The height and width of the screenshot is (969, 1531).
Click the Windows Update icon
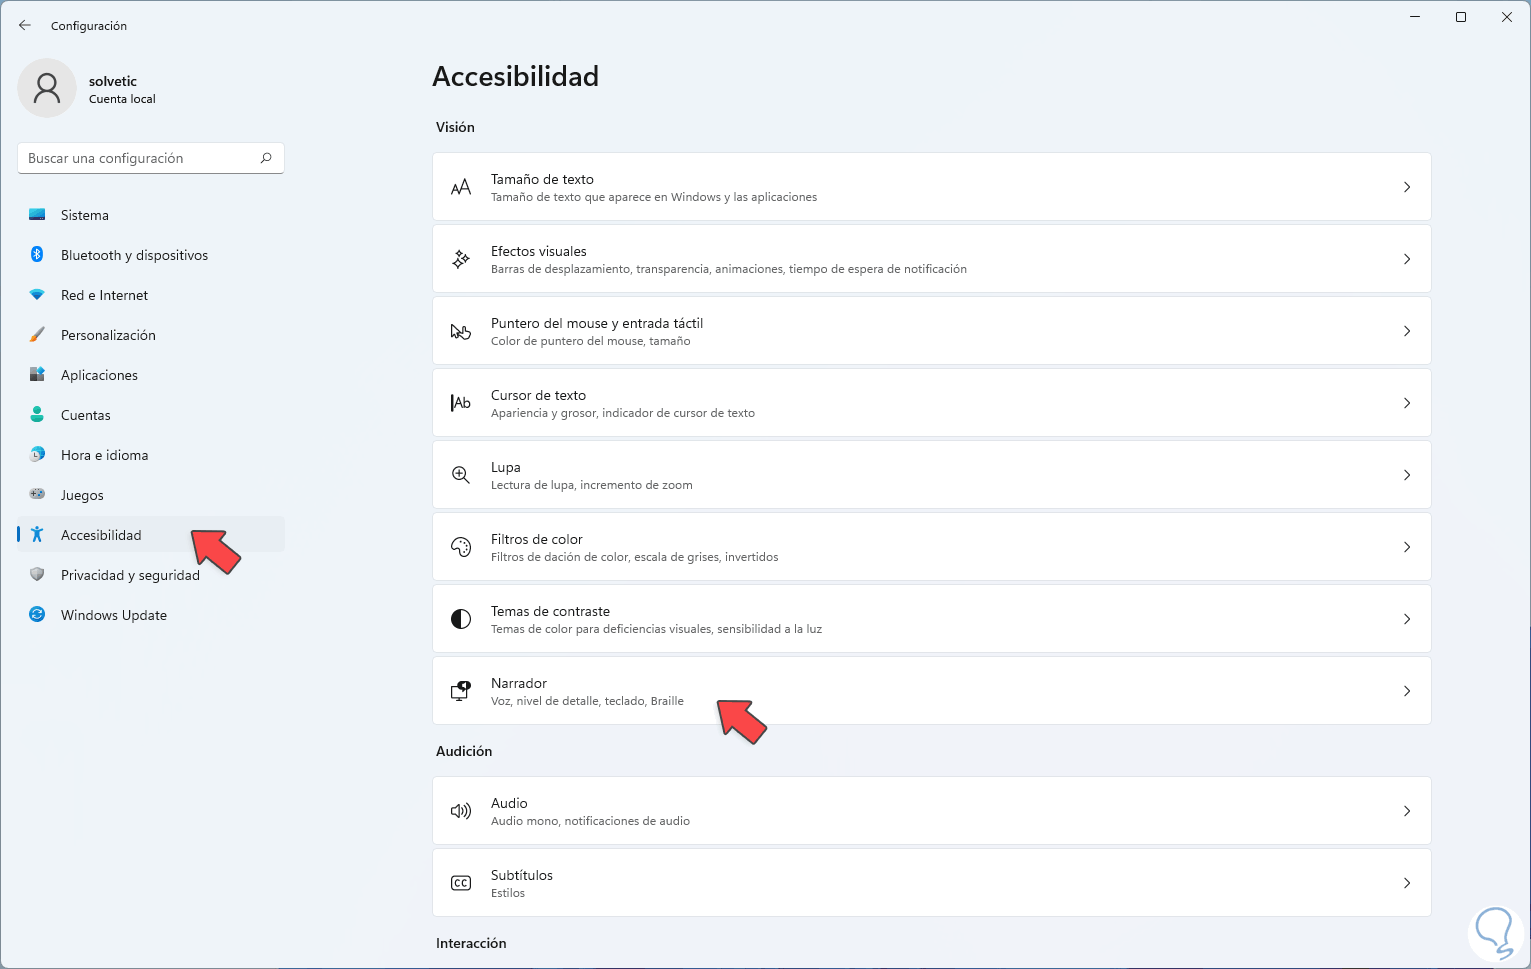37,615
